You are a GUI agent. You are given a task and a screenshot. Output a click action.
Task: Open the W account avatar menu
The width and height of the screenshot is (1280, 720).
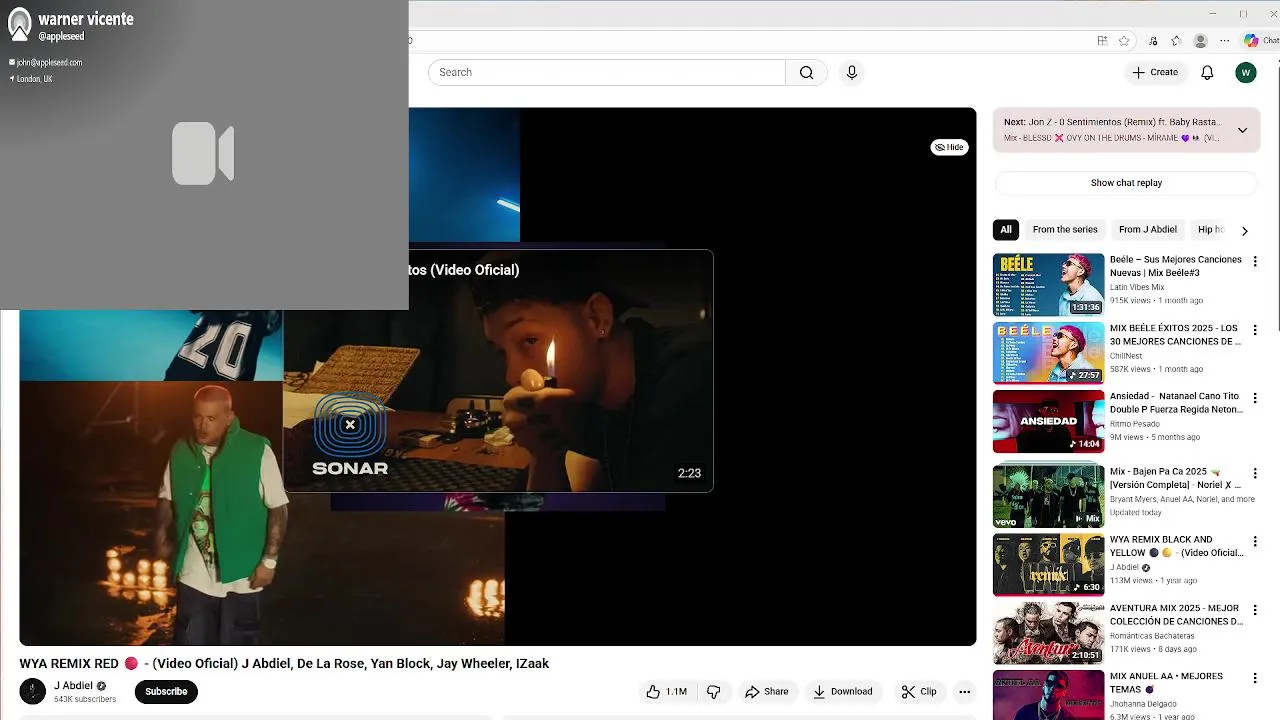[x=1245, y=72]
